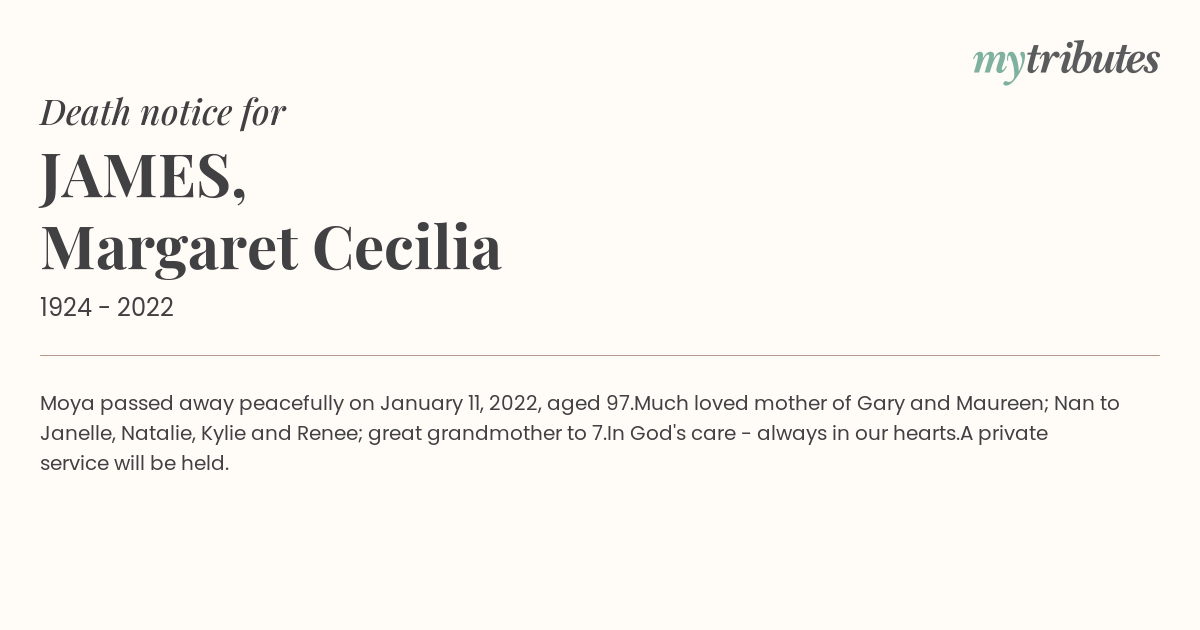Click the surname "JAMES," heading
This screenshot has width=1200, height=630.
coord(143,176)
